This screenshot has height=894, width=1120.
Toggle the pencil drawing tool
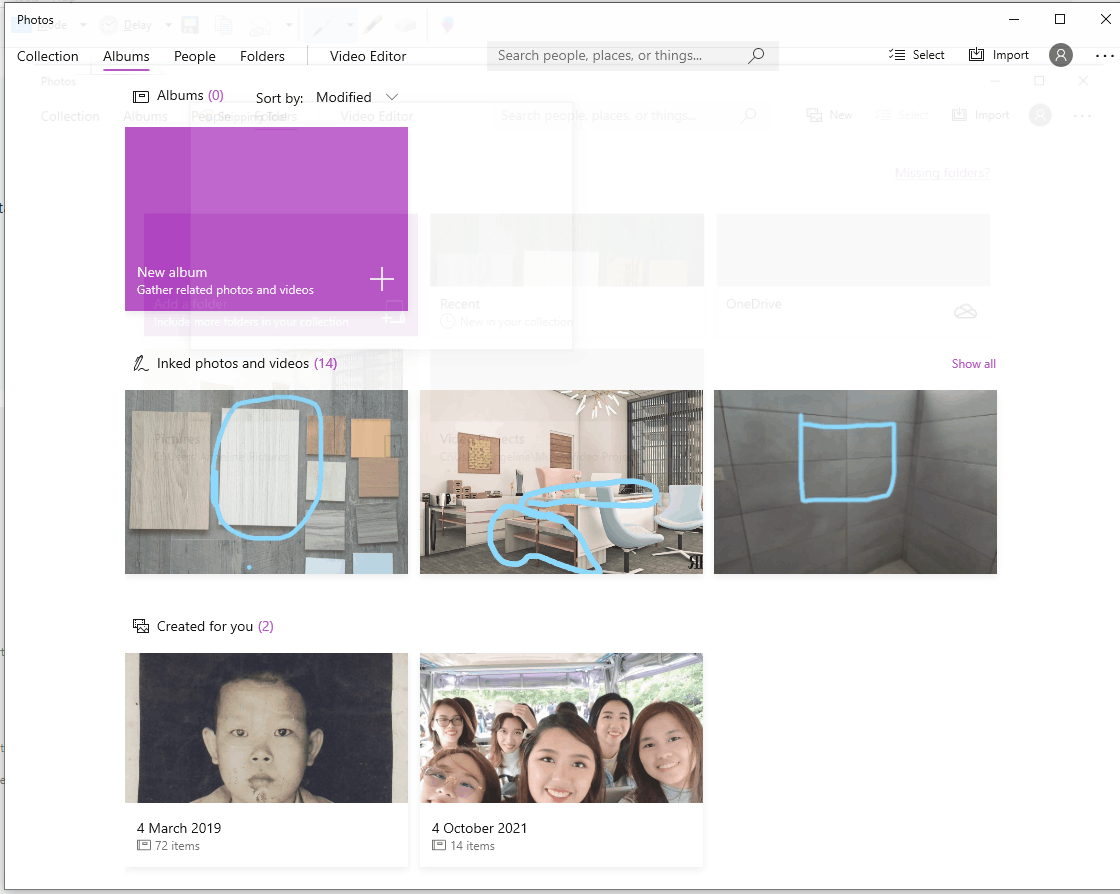(x=370, y=24)
